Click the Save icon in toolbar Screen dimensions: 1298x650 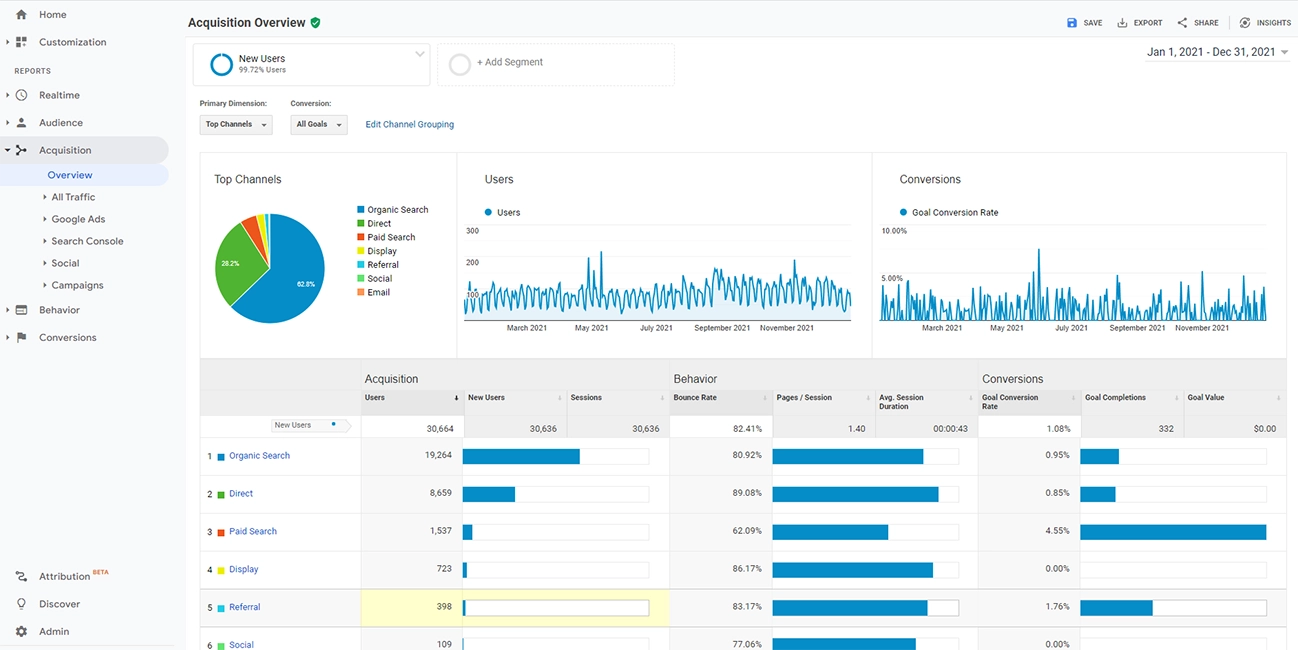click(1072, 23)
